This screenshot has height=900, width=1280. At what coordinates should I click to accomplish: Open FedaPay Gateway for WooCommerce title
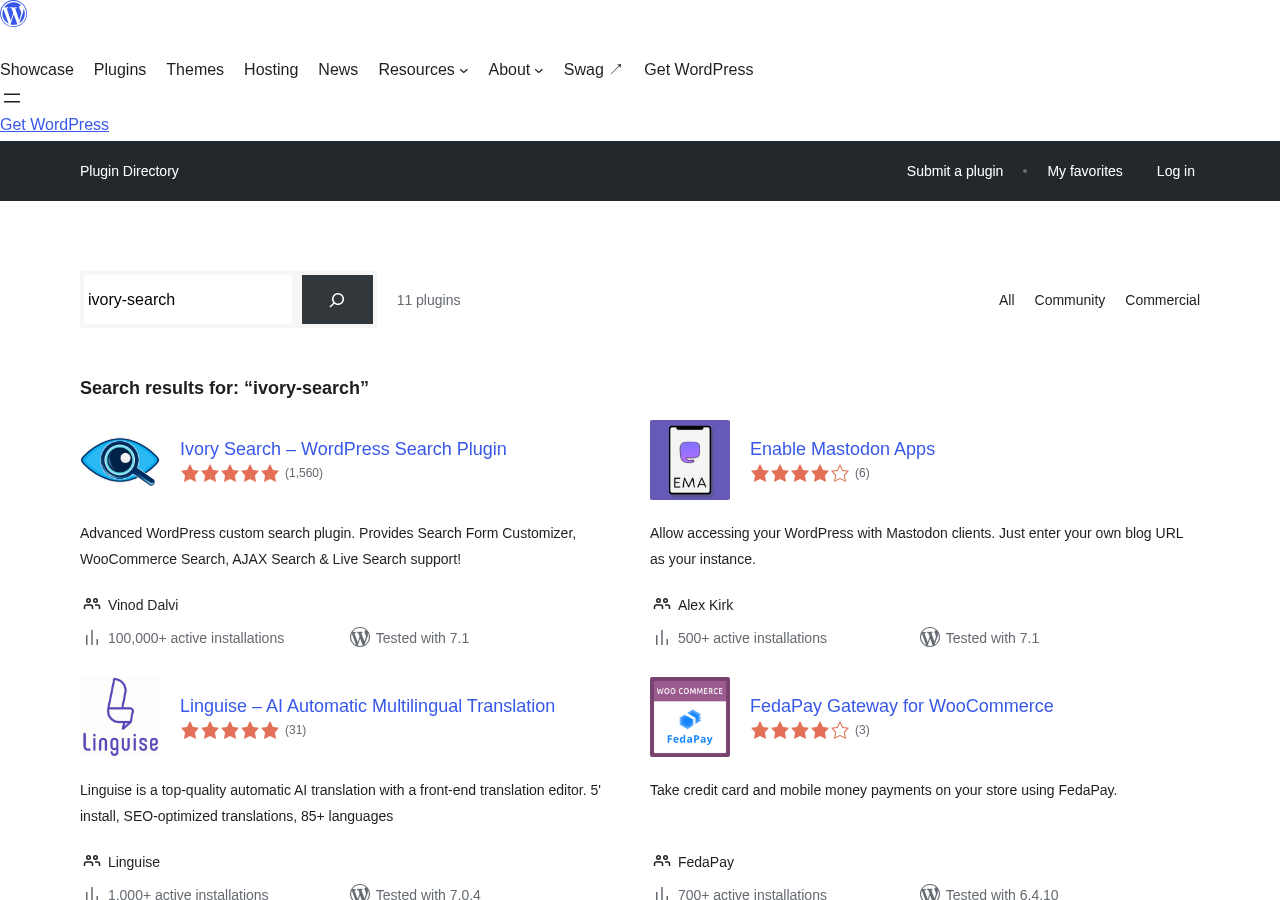[x=902, y=706]
